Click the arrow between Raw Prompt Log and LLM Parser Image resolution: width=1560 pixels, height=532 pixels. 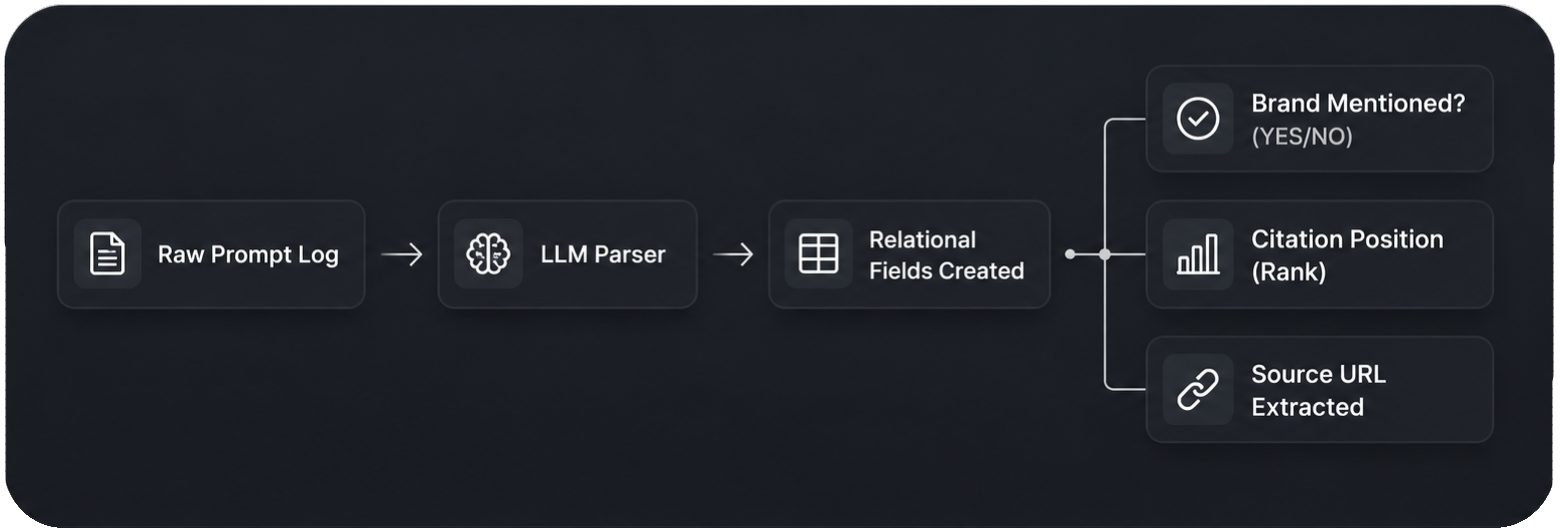[x=402, y=254]
